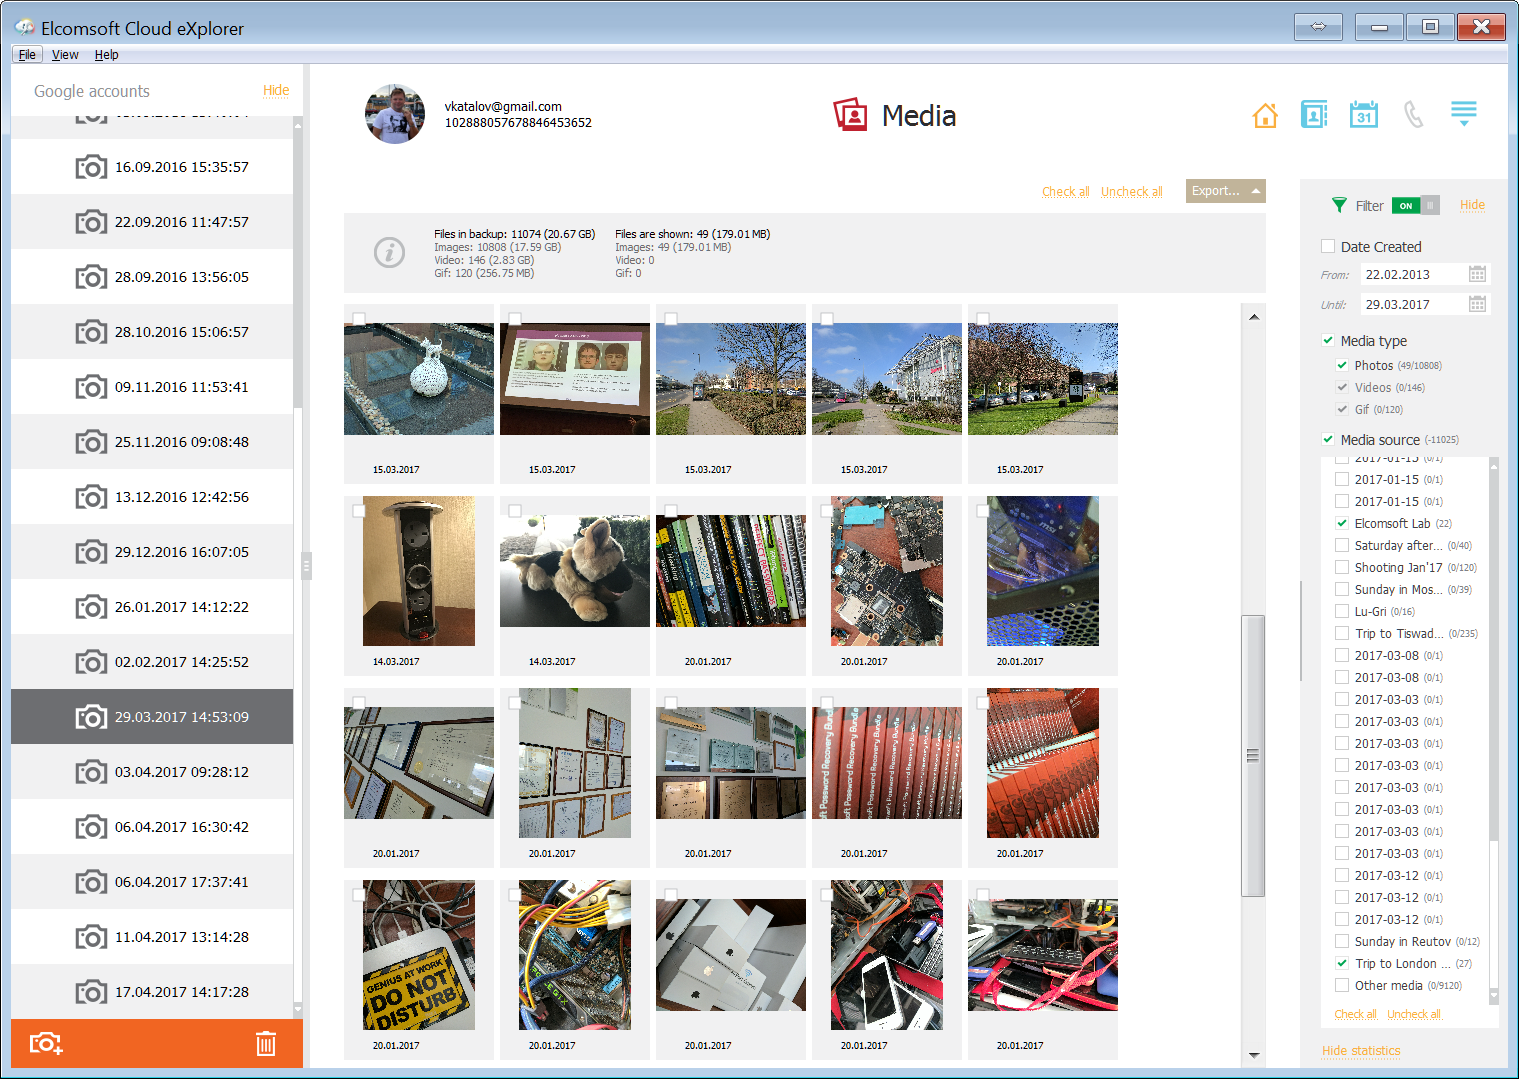Open the Calendar section icon

pos(1364,114)
